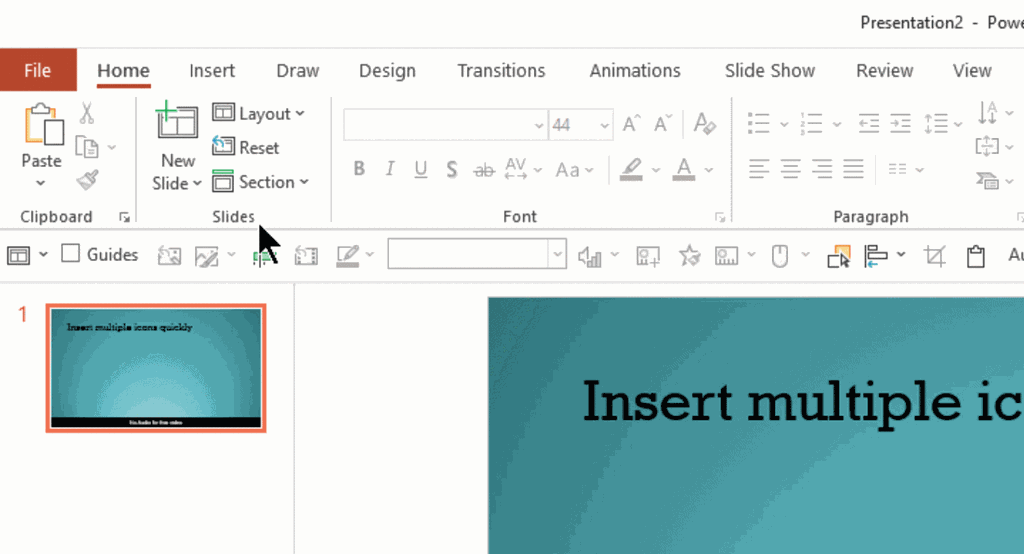
Task: Click the Increase Font Size icon
Action: coord(631,124)
